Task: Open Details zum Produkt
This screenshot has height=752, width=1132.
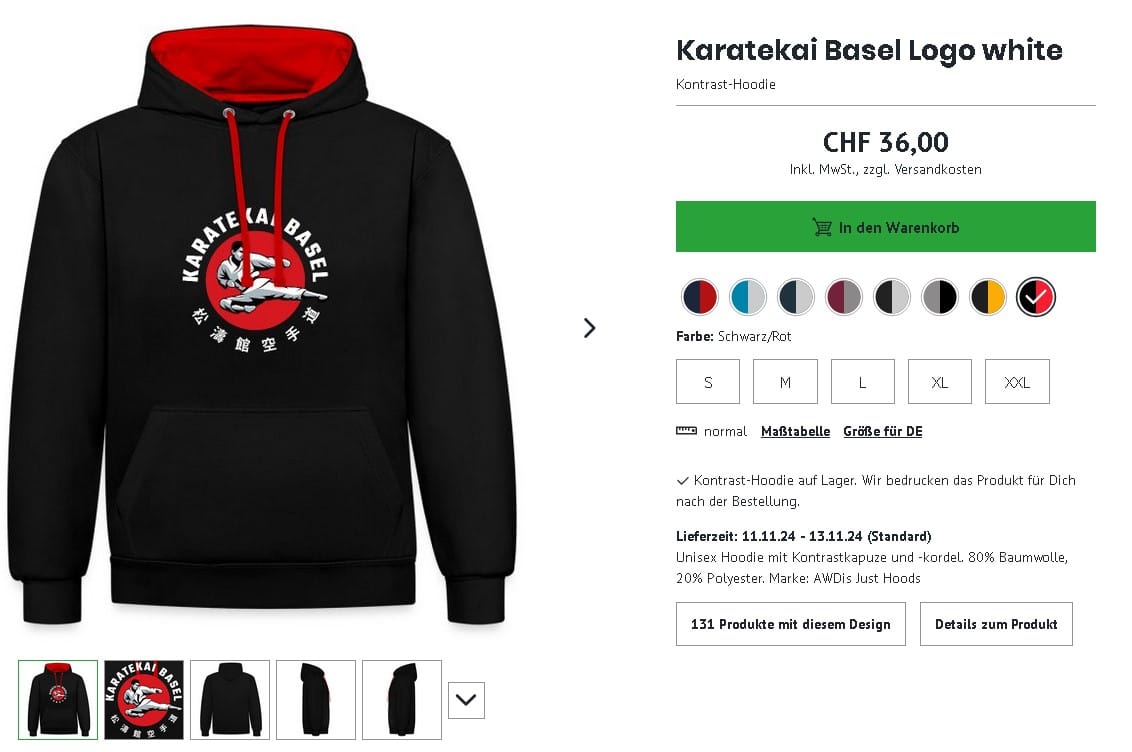Action: [x=996, y=624]
